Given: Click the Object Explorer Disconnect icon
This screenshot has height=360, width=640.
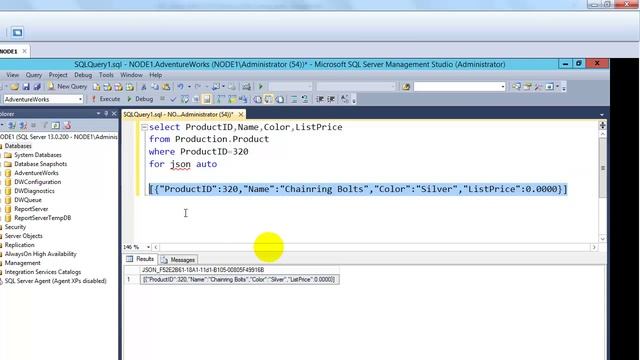Looking at the screenshot, I should tap(23, 125).
